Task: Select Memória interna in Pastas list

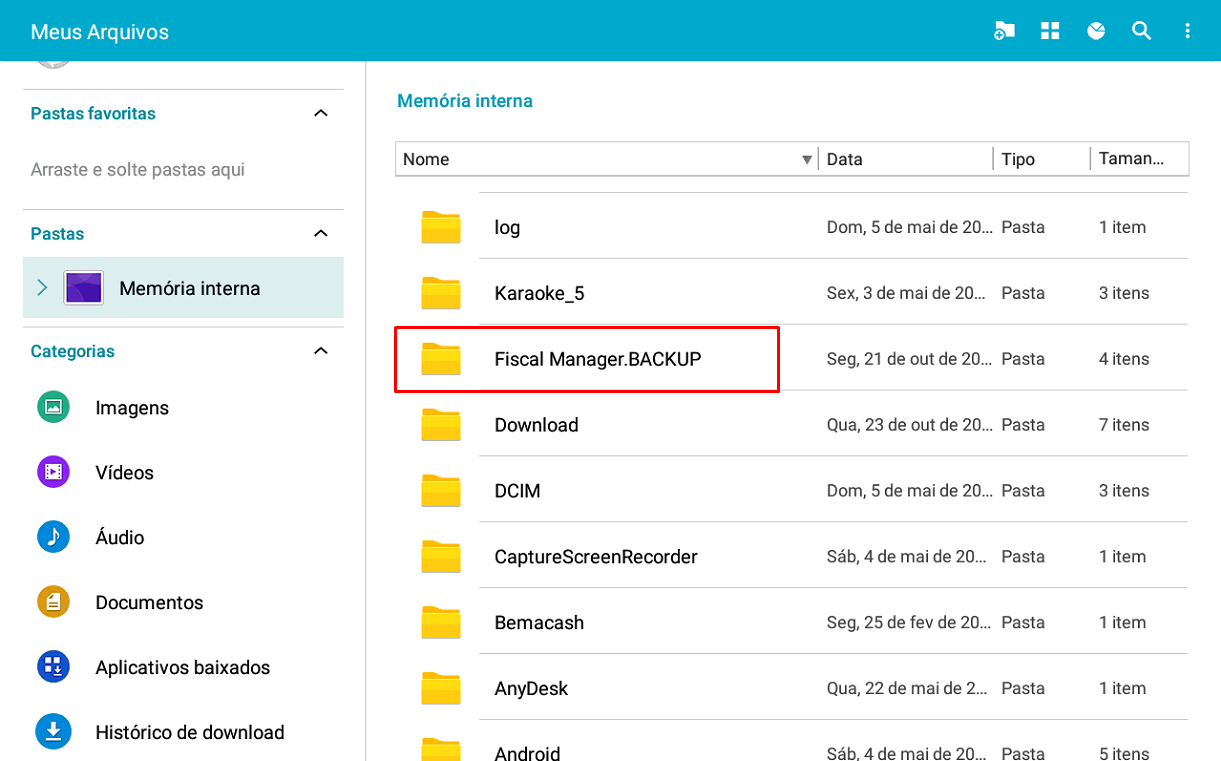Action: click(183, 288)
